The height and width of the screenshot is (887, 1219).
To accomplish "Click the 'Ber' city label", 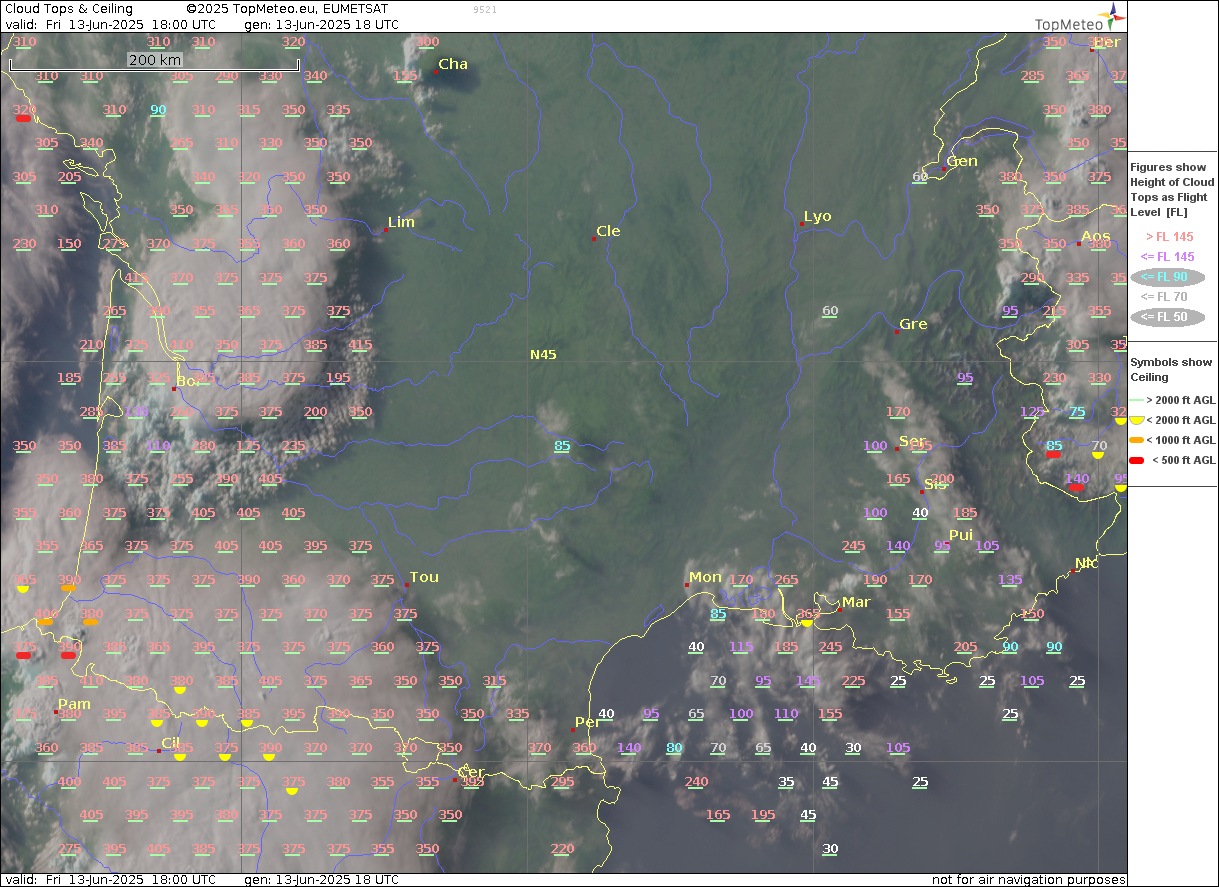I will pyautogui.click(x=1107, y=42).
